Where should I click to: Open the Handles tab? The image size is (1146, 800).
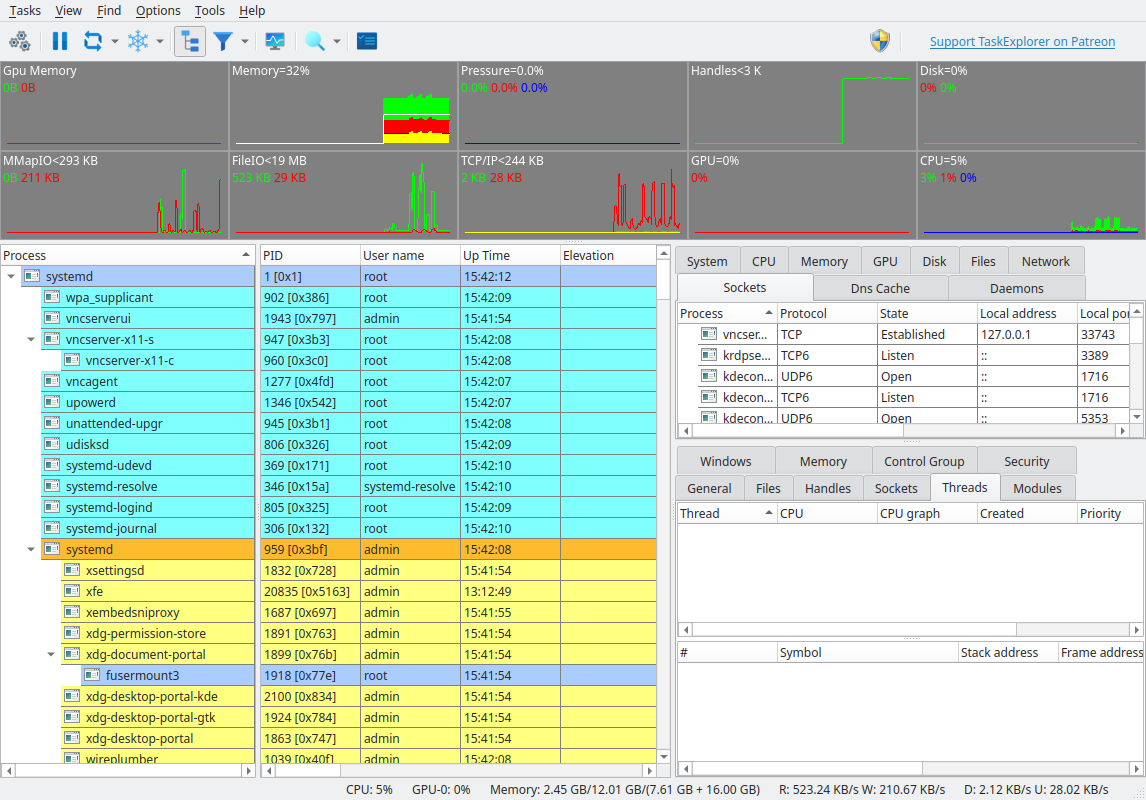[827, 488]
